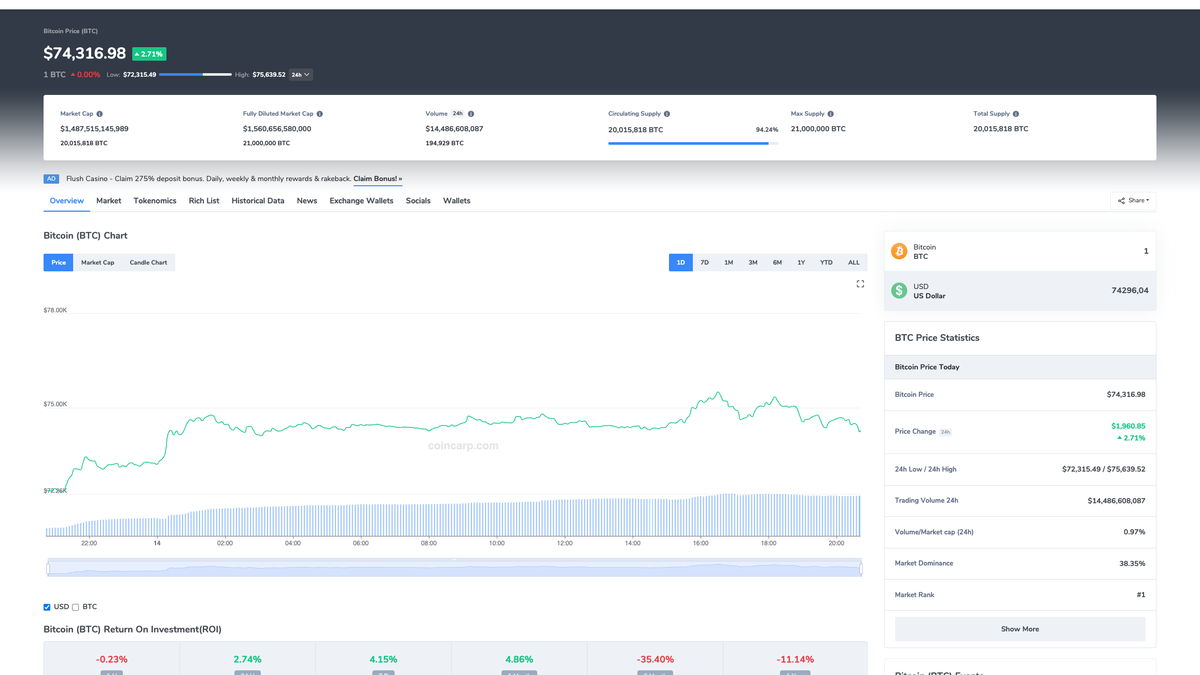The width and height of the screenshot is (1200, 675).
Task: Uncheck the USD checkbox below the chart
Action: [46, 607]
